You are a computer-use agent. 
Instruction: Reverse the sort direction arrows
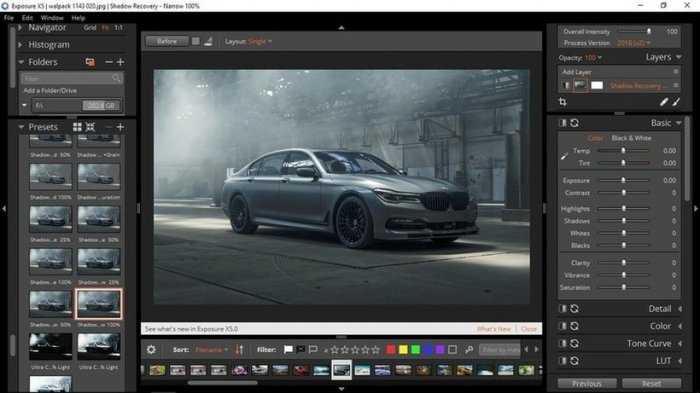tap(239, 350)
